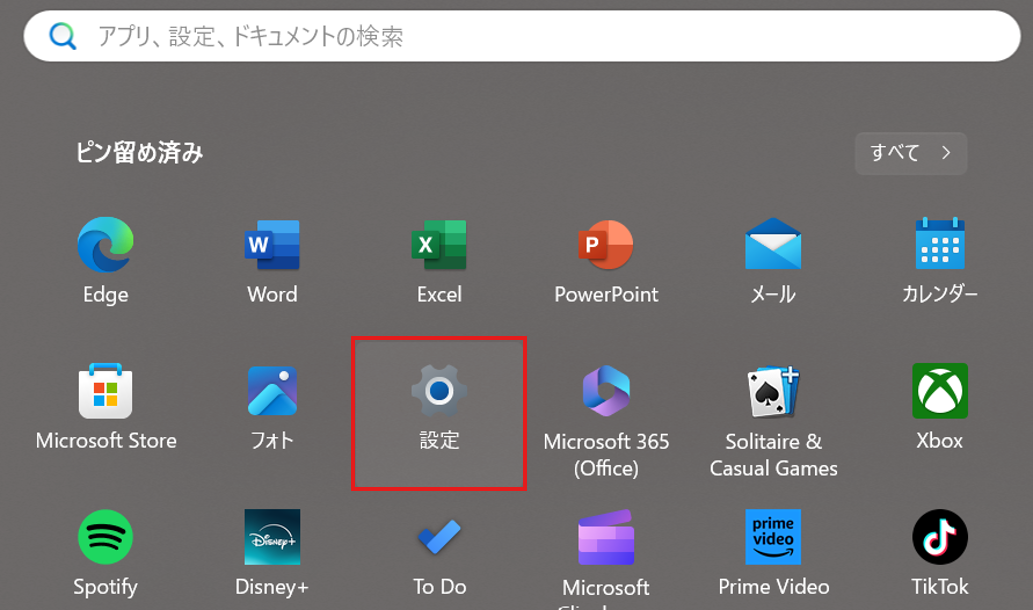1033x610 pixels.
Task: Expand the すべて (All apps) list
Action: point(908,153)
